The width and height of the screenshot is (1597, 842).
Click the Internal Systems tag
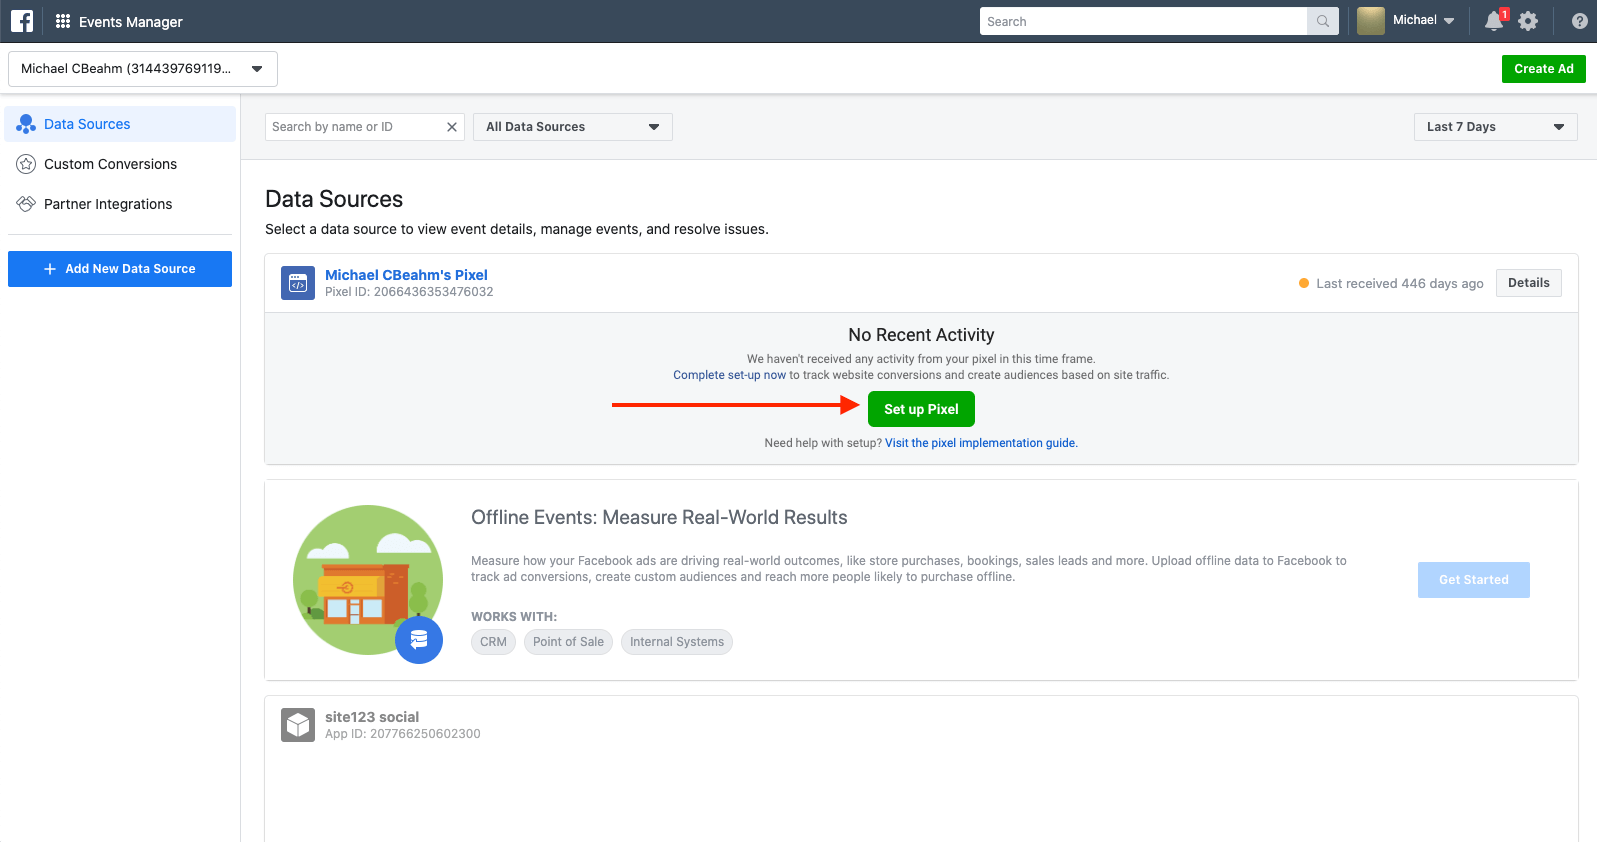click(677, 642)
